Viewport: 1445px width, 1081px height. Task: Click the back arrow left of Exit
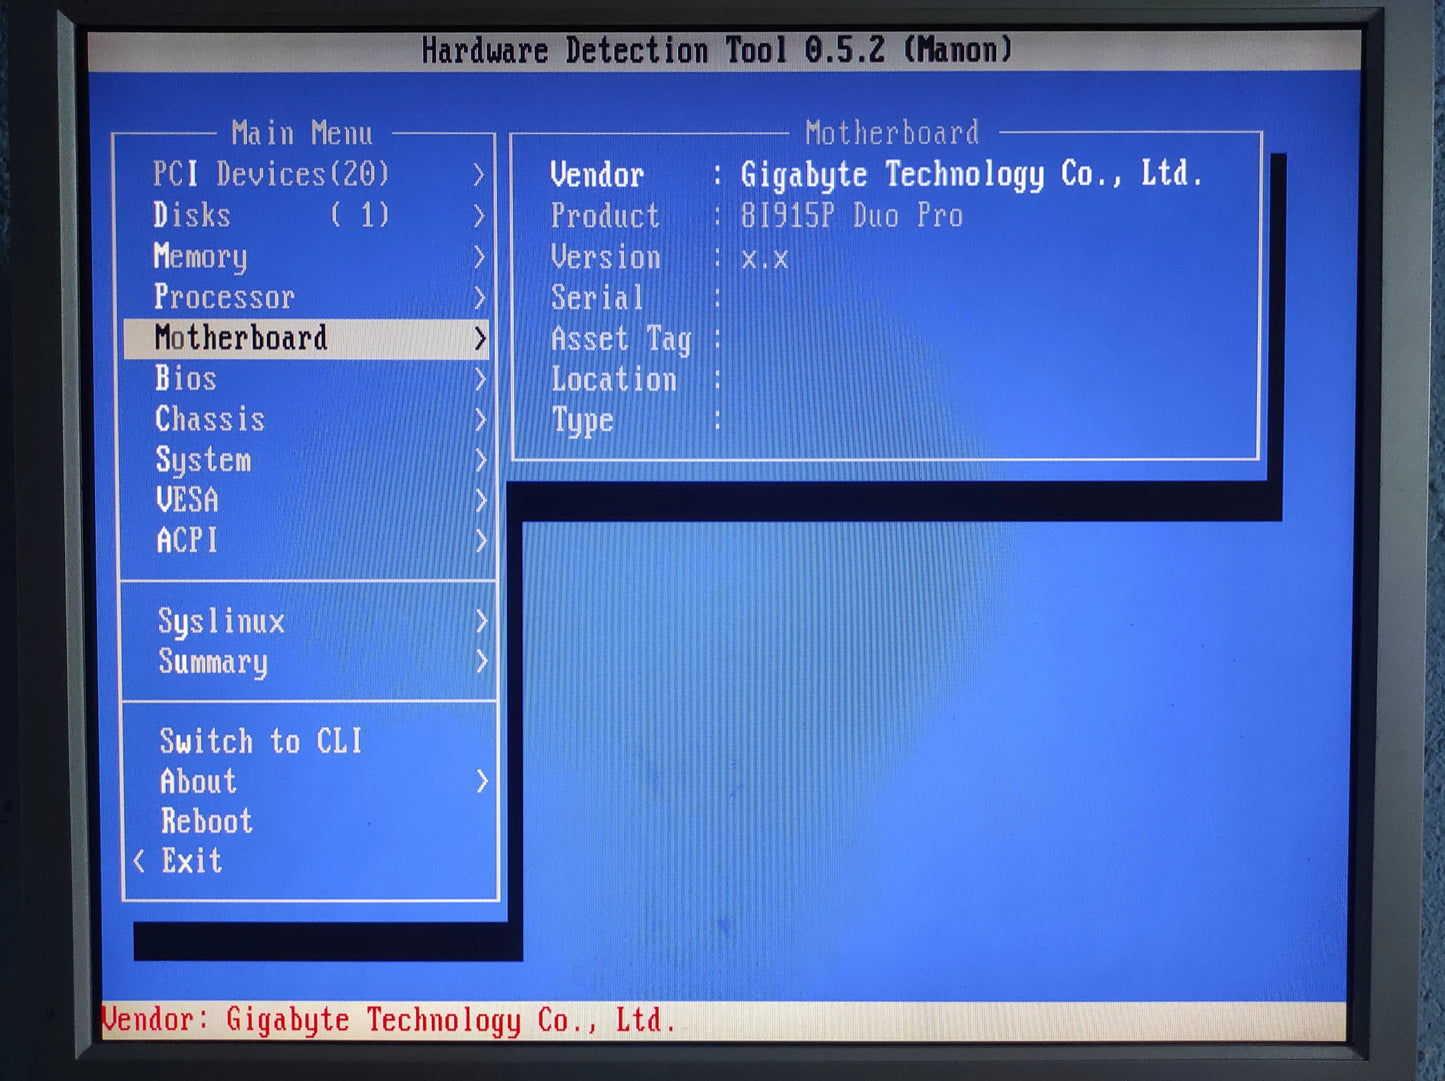[x=139, y=861]
